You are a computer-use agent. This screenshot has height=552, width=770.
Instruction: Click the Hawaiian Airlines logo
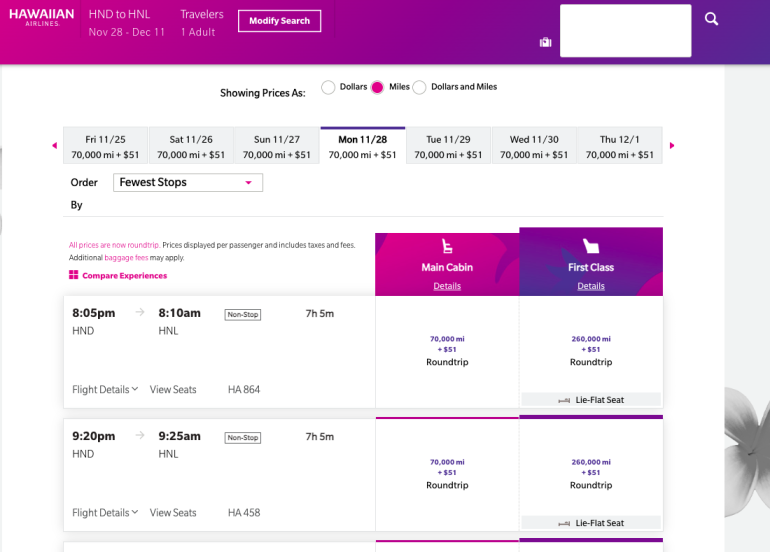point(41,18)
